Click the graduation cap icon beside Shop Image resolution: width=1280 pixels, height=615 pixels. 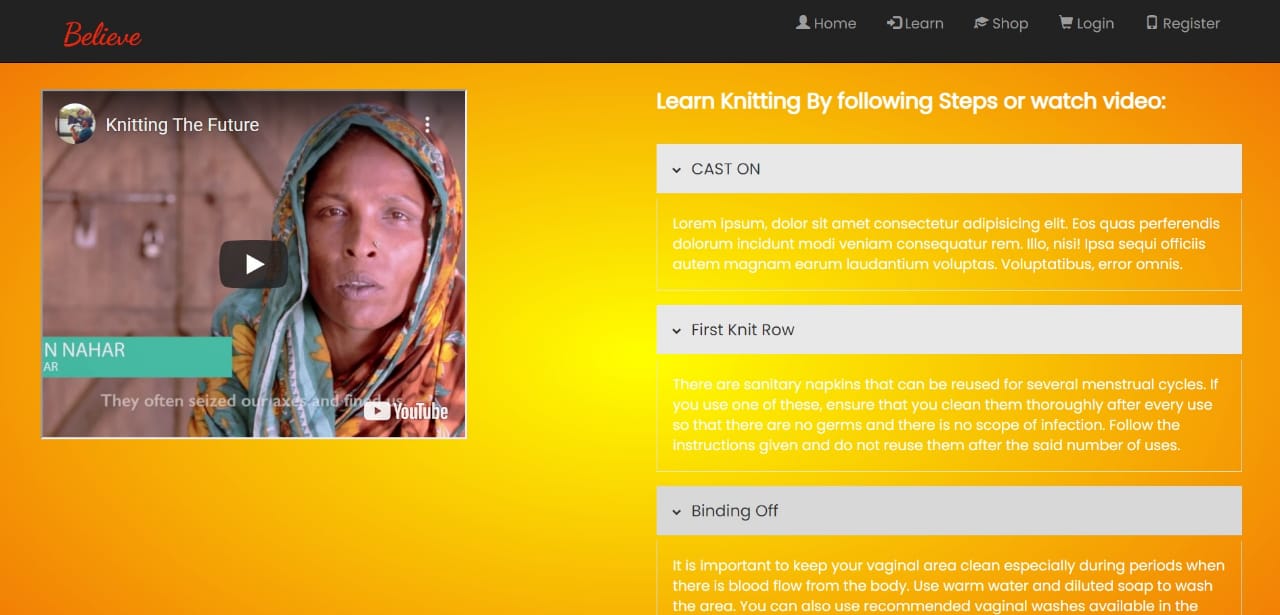(981, 22)
